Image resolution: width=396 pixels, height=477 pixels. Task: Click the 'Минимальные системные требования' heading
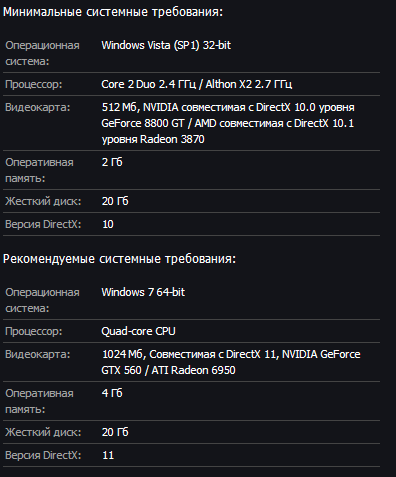coord(113,12)
